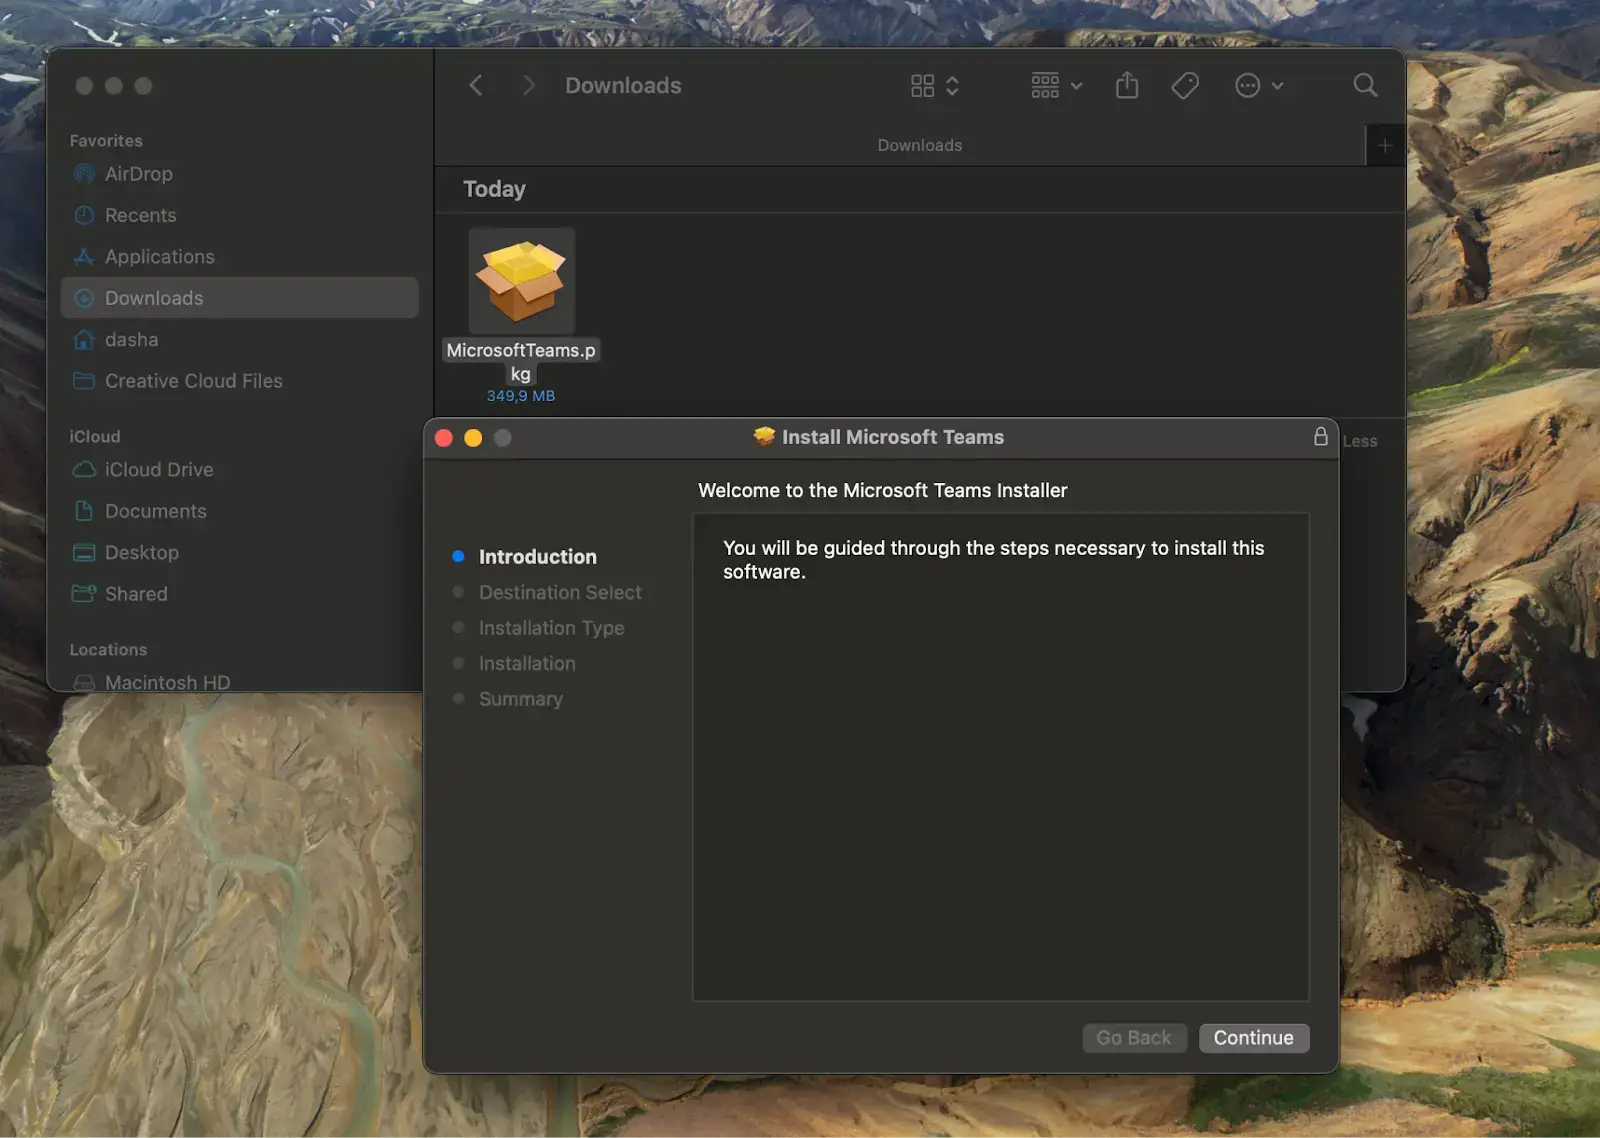This screenshot has width=1600, height=1138.
Task: Select the Destination Select installer step
Action: pos(560,592)
